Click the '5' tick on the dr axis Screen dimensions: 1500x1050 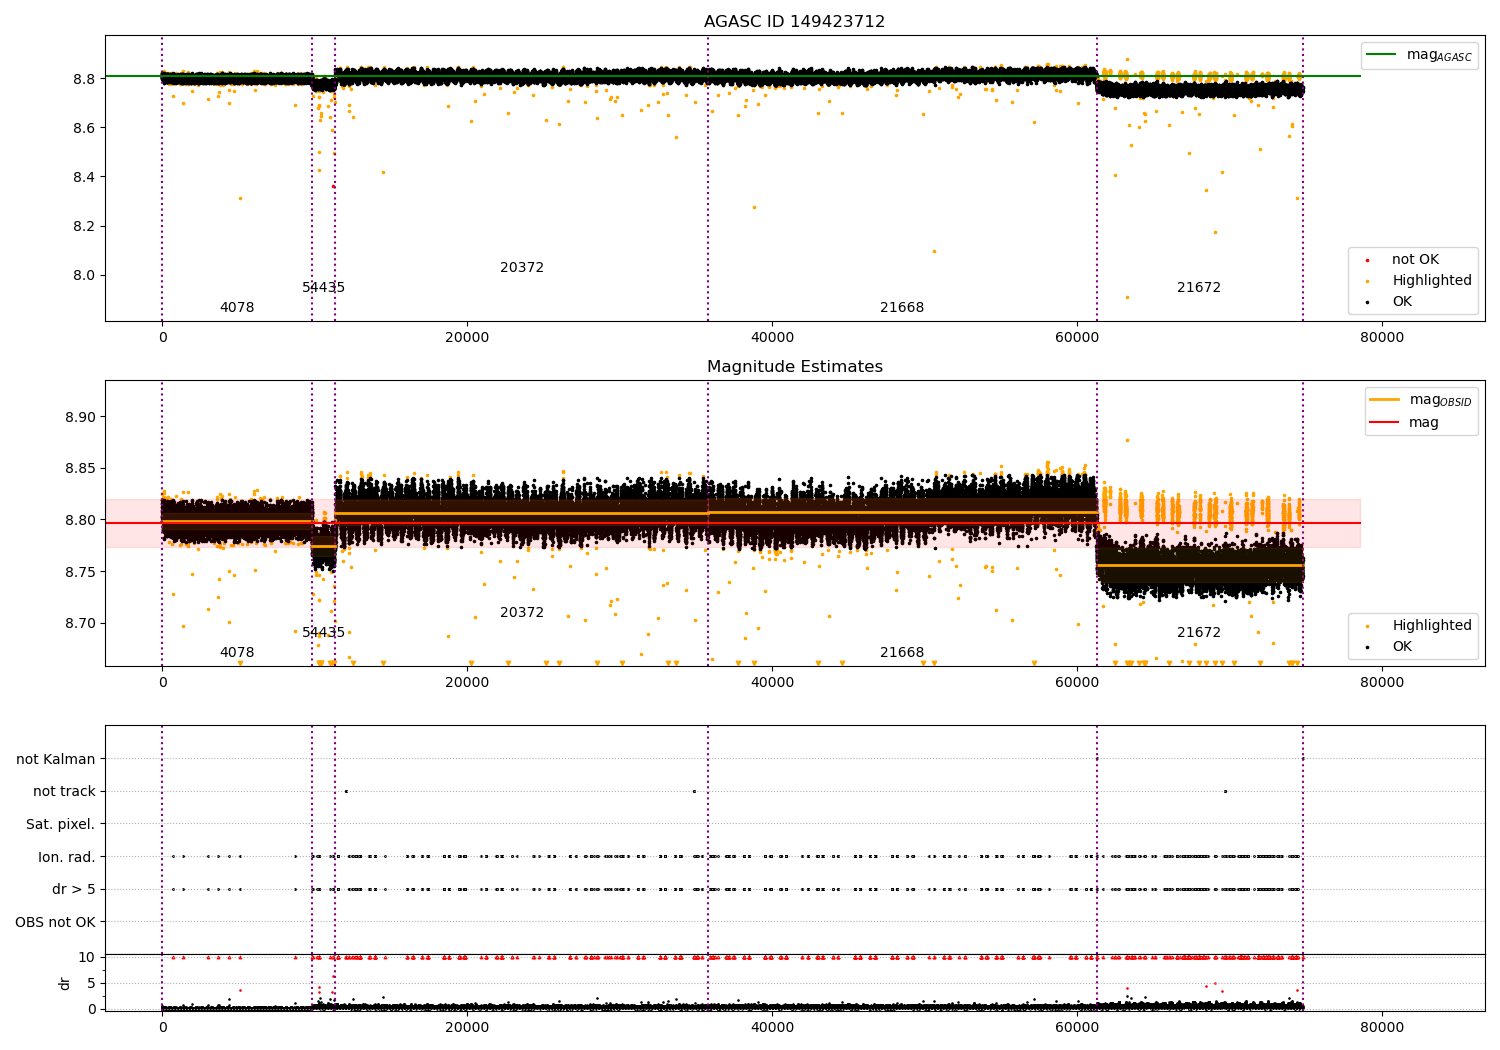91,984
